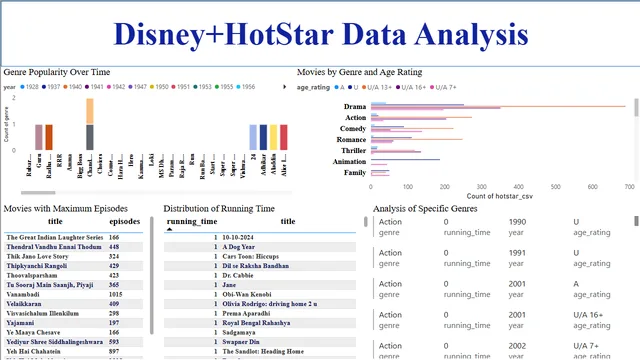The image size is (640, 360).
Task: Click Movies by Genre and Age Rating title
Action: [x=360, y=72]
